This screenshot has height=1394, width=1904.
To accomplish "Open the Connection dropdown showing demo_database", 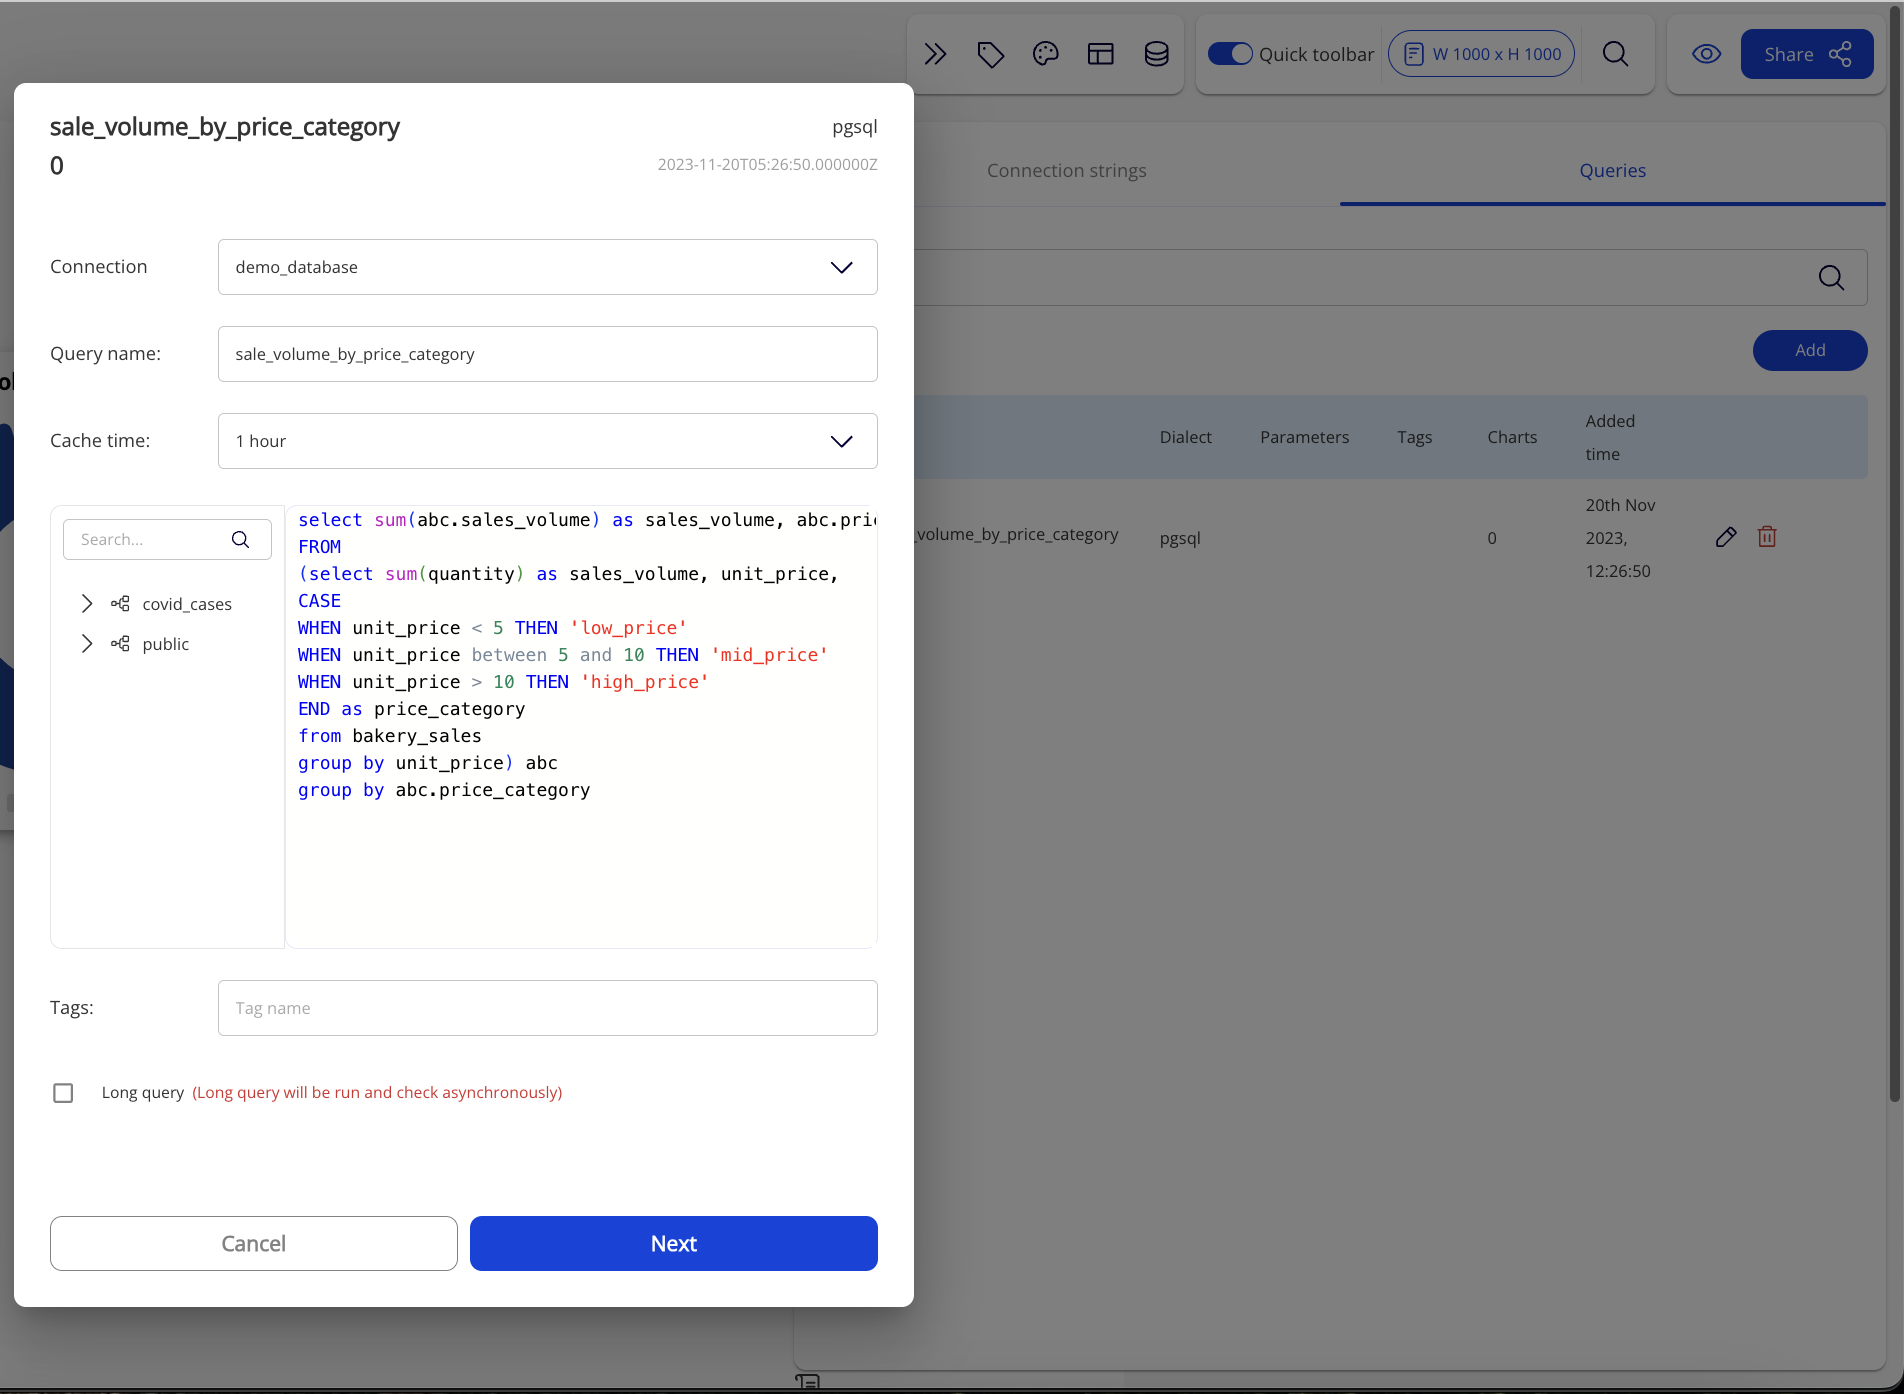I will (547, 267).
